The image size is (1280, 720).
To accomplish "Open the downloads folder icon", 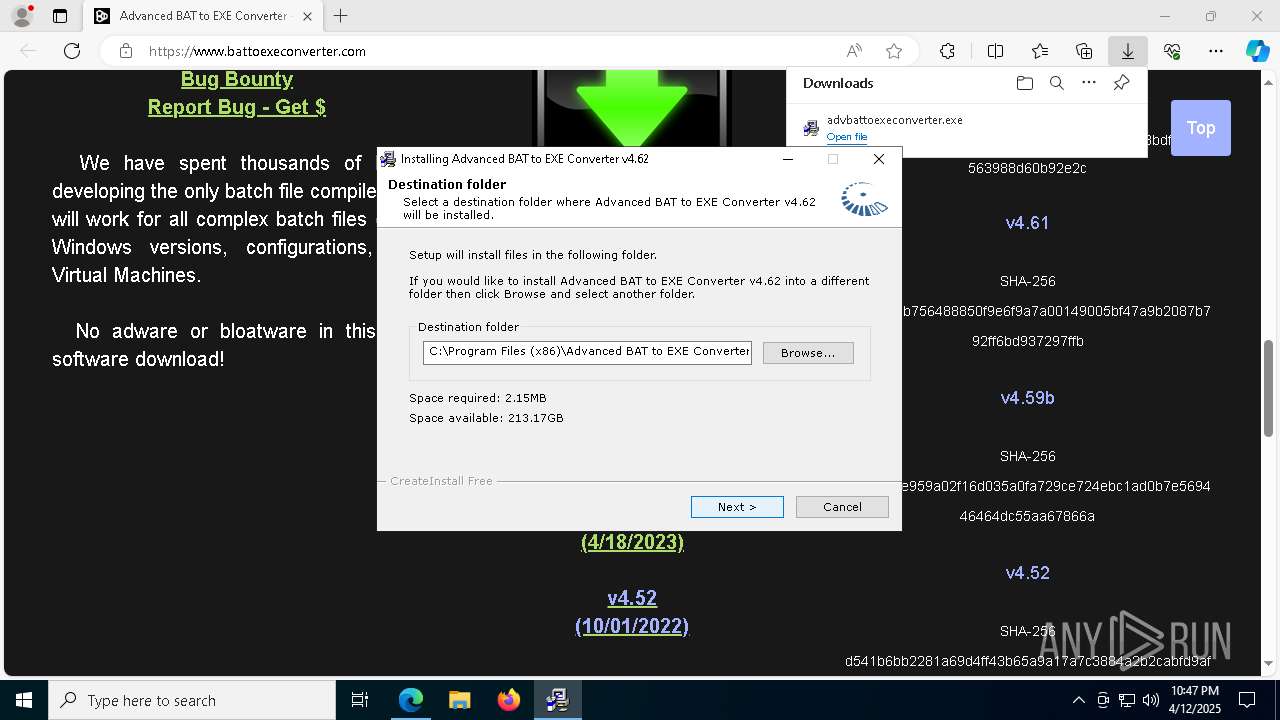I will [x=1024, y=83].
